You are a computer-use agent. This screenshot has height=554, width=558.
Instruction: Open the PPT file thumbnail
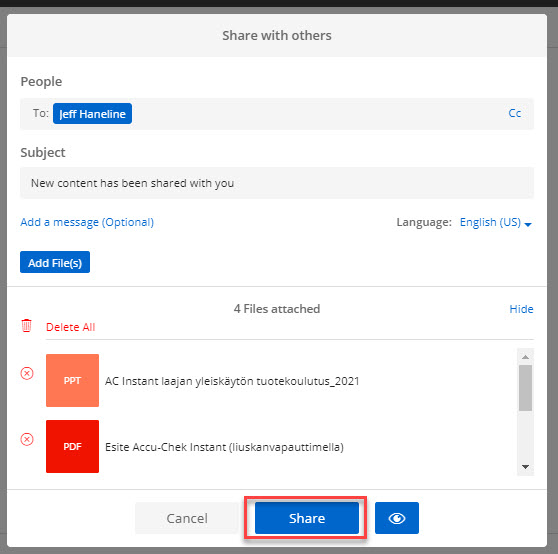pos(72,380)
